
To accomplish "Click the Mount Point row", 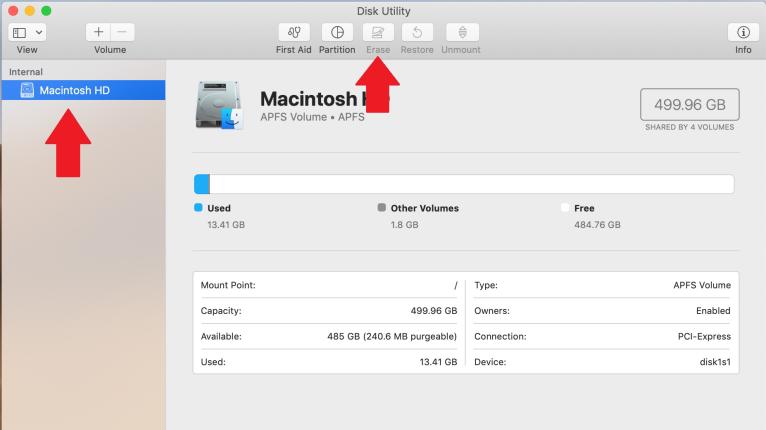I will click(x=329, y=285).
